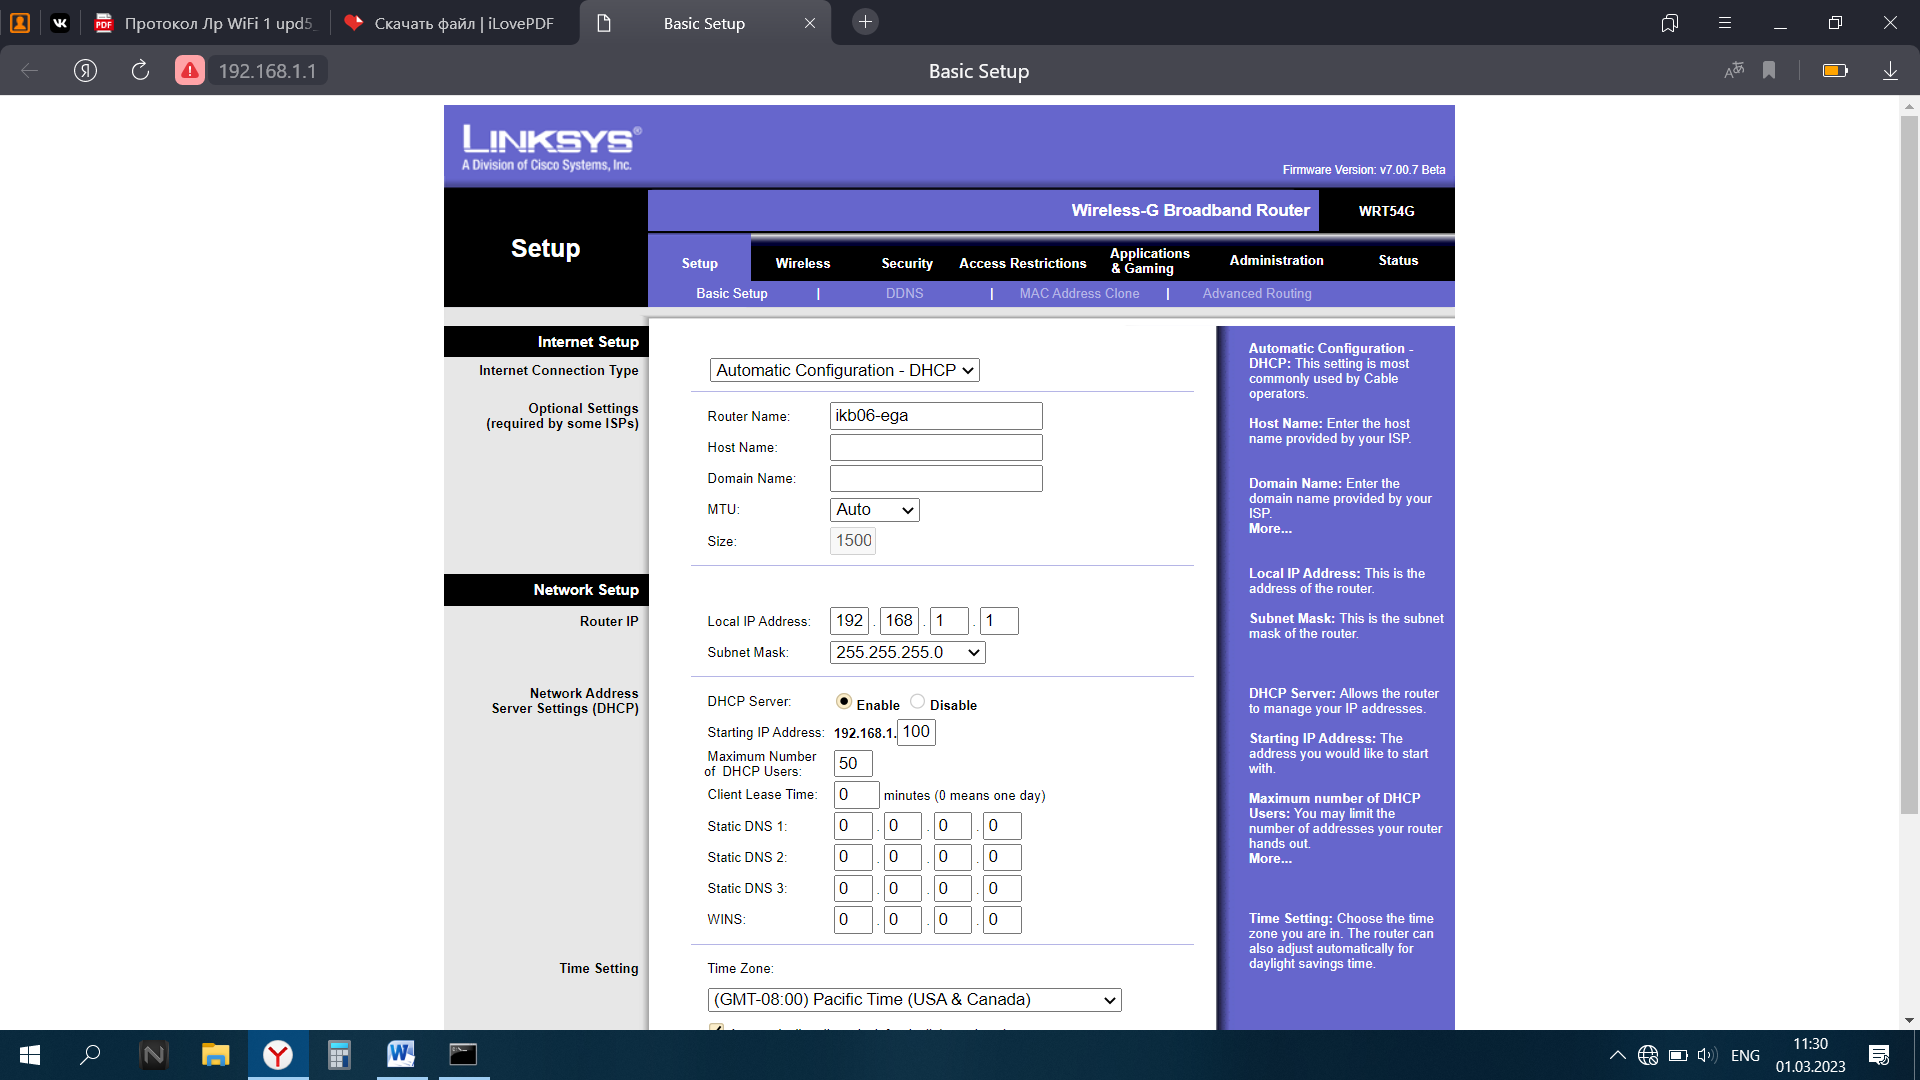This screenshot has height=1080, width=1920.
Task: Open Applications & Gaming tab
Action: (1150, 261)
